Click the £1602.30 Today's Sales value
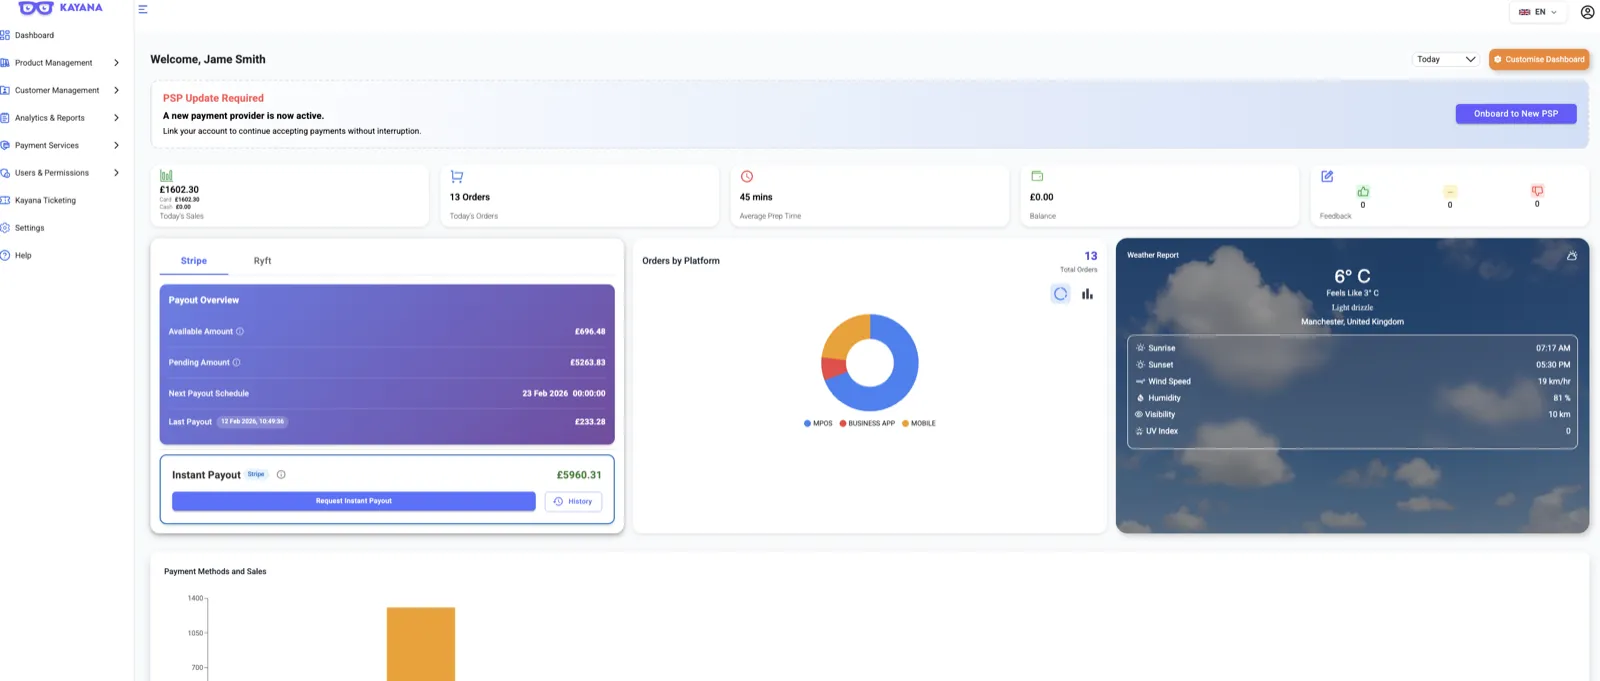Screen dimensions: 1600x681 [x=179, y=189]
